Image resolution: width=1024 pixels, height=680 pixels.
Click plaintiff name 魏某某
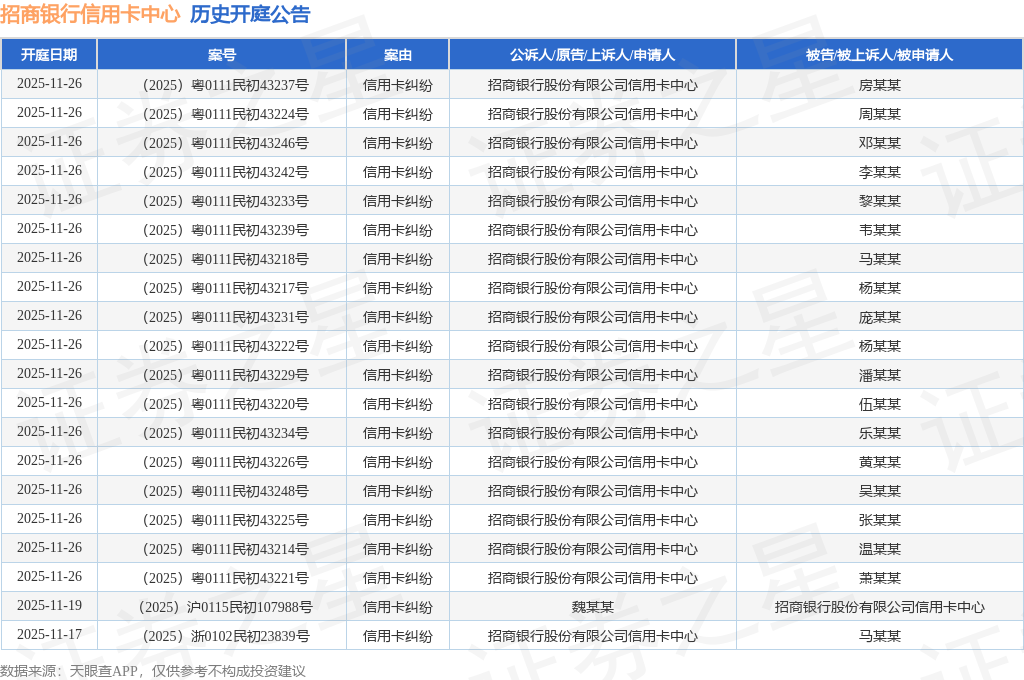[592, 607]
